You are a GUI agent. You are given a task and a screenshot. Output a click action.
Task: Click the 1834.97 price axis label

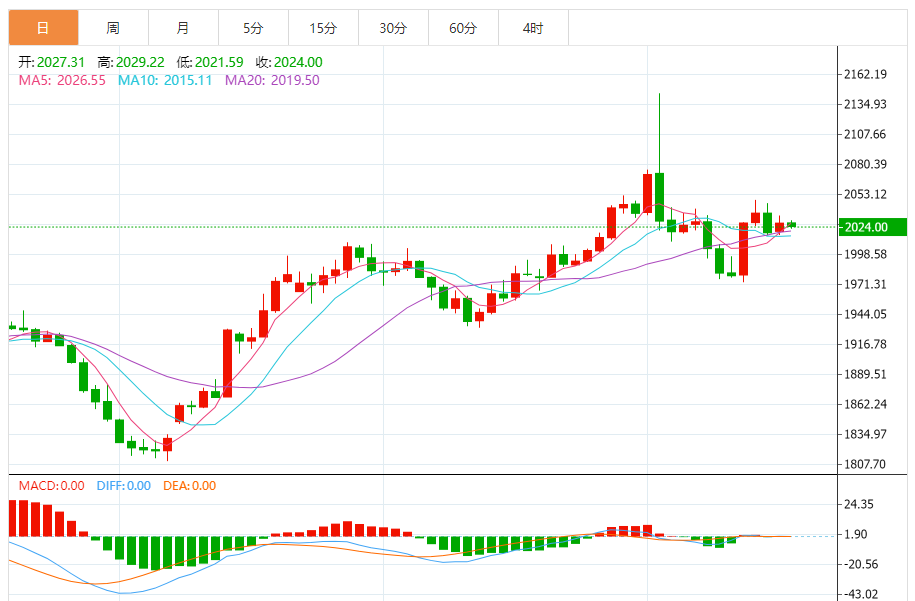tap(865, 434)
